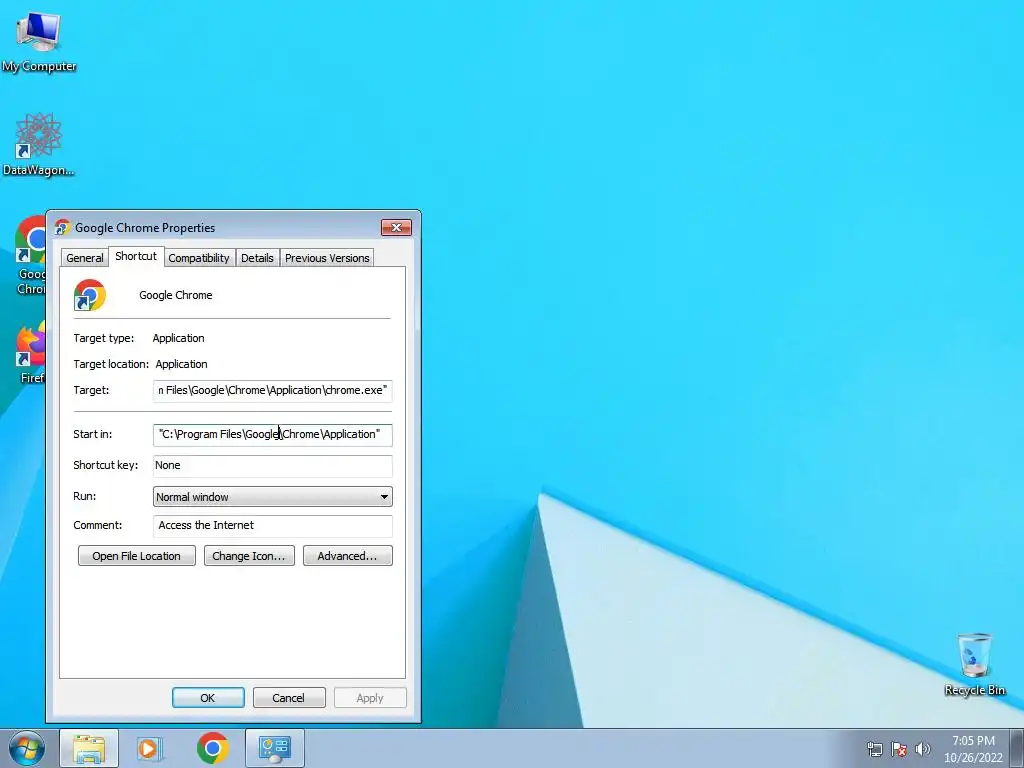Open the Previous Versions tab

coord(327,258)
